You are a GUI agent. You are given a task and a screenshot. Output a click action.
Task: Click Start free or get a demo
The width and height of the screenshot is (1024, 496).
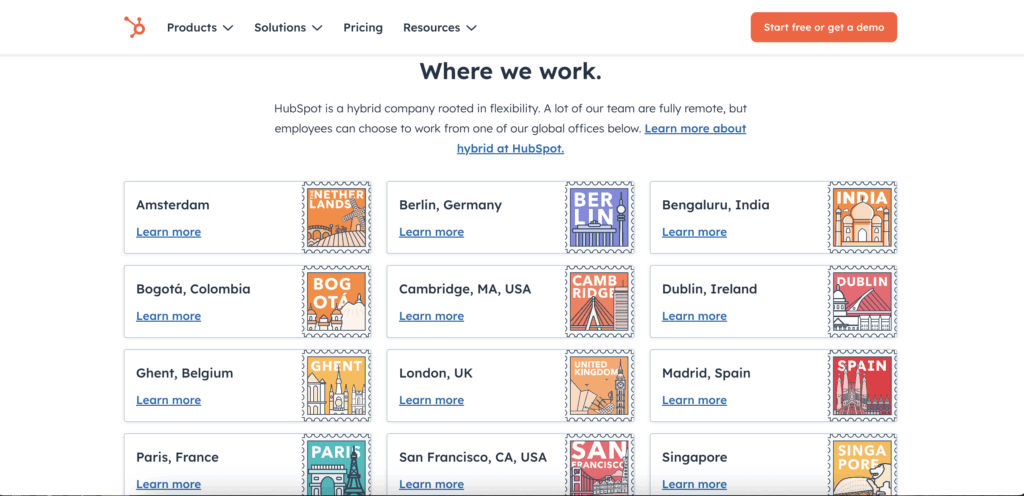point(824,27)
